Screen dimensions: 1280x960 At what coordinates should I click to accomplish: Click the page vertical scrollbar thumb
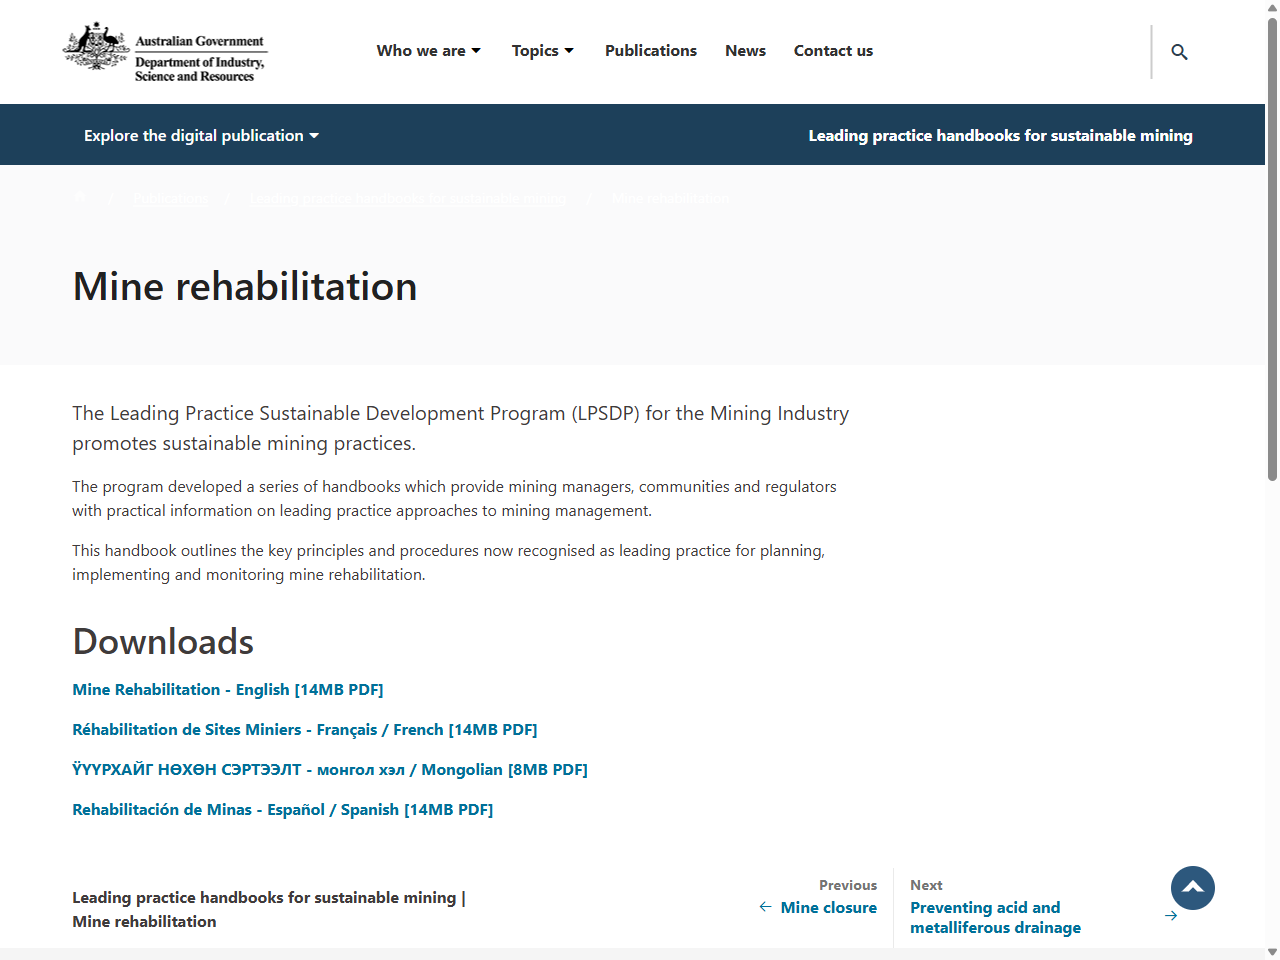tap(1272, 248)
